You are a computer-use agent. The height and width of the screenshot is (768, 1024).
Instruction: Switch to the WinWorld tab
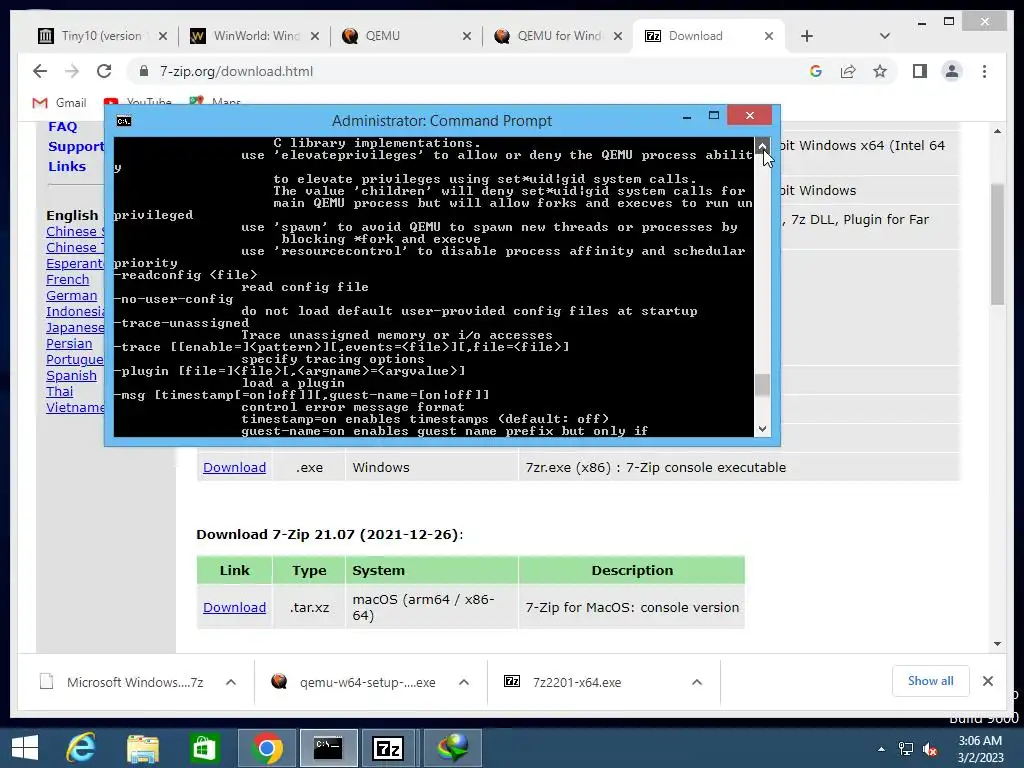coord(255,36)
